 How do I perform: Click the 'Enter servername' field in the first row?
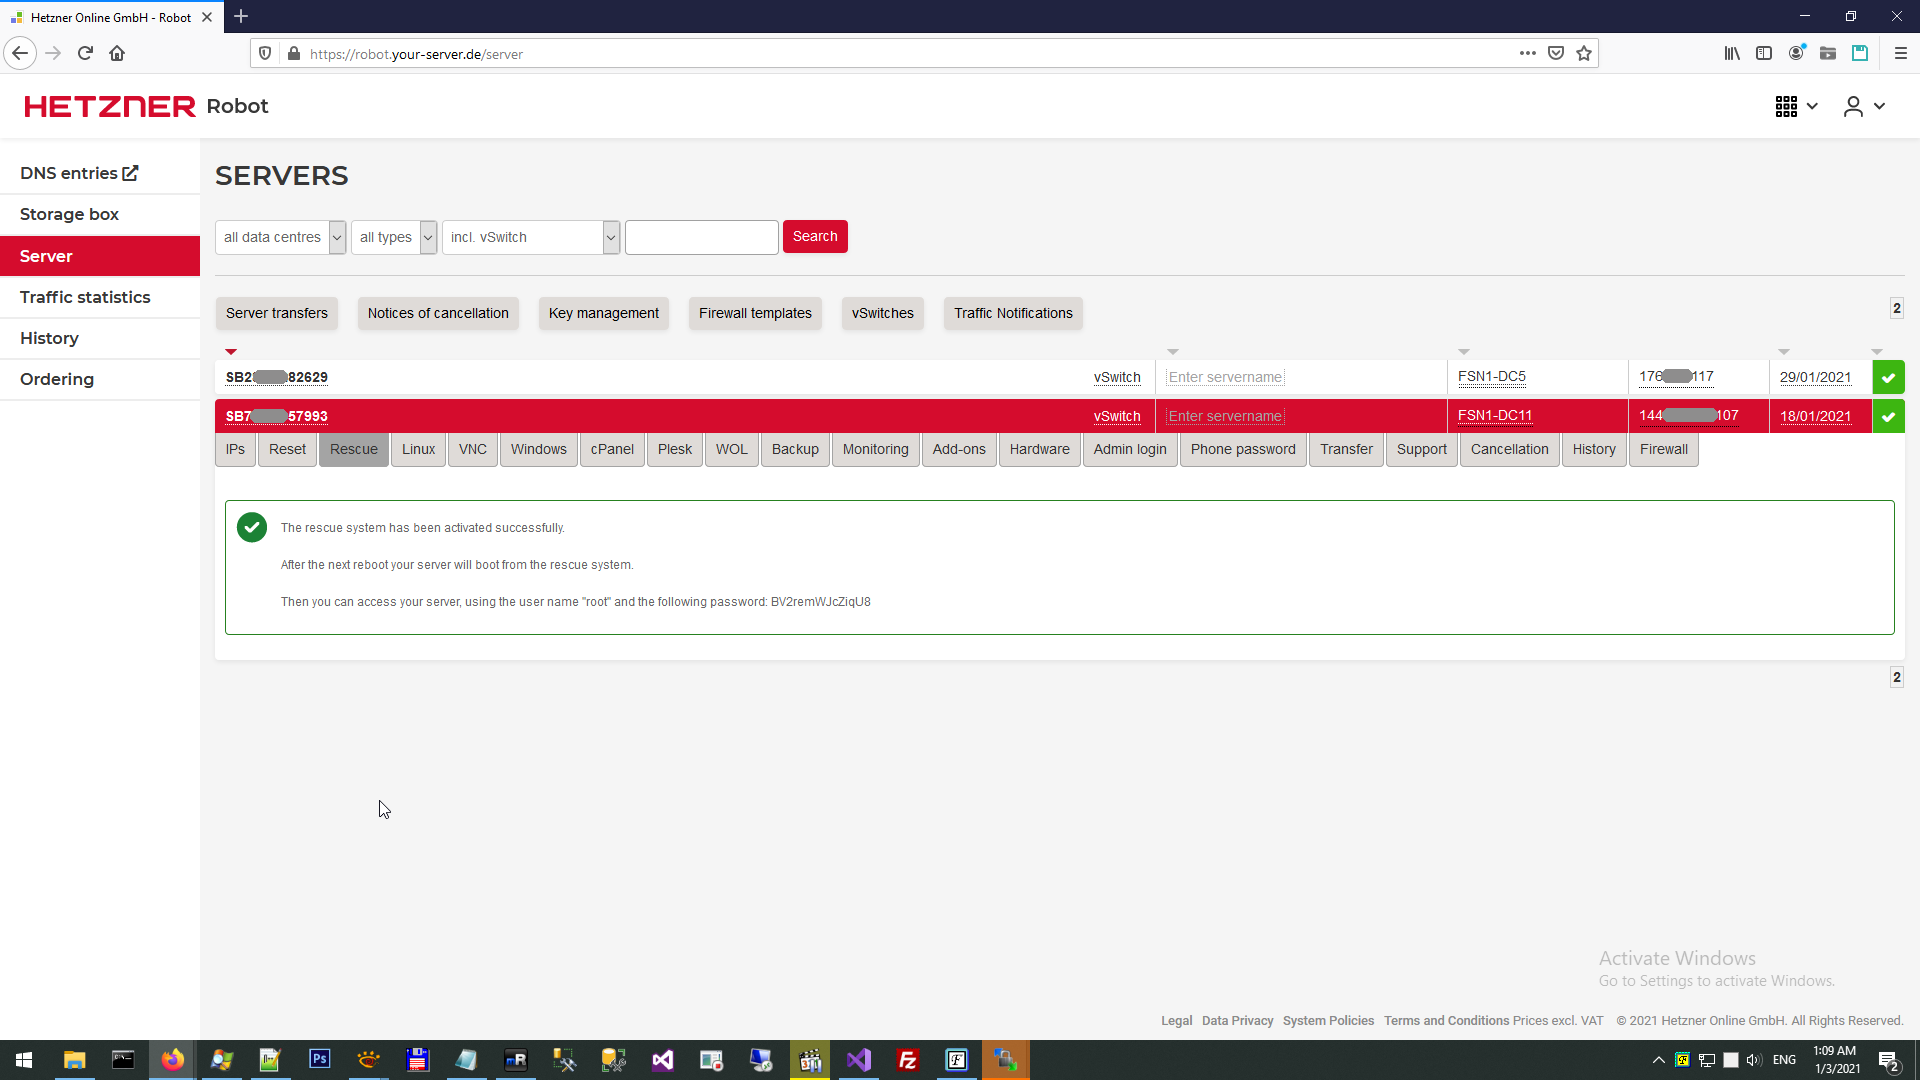tap(1225, 377)
